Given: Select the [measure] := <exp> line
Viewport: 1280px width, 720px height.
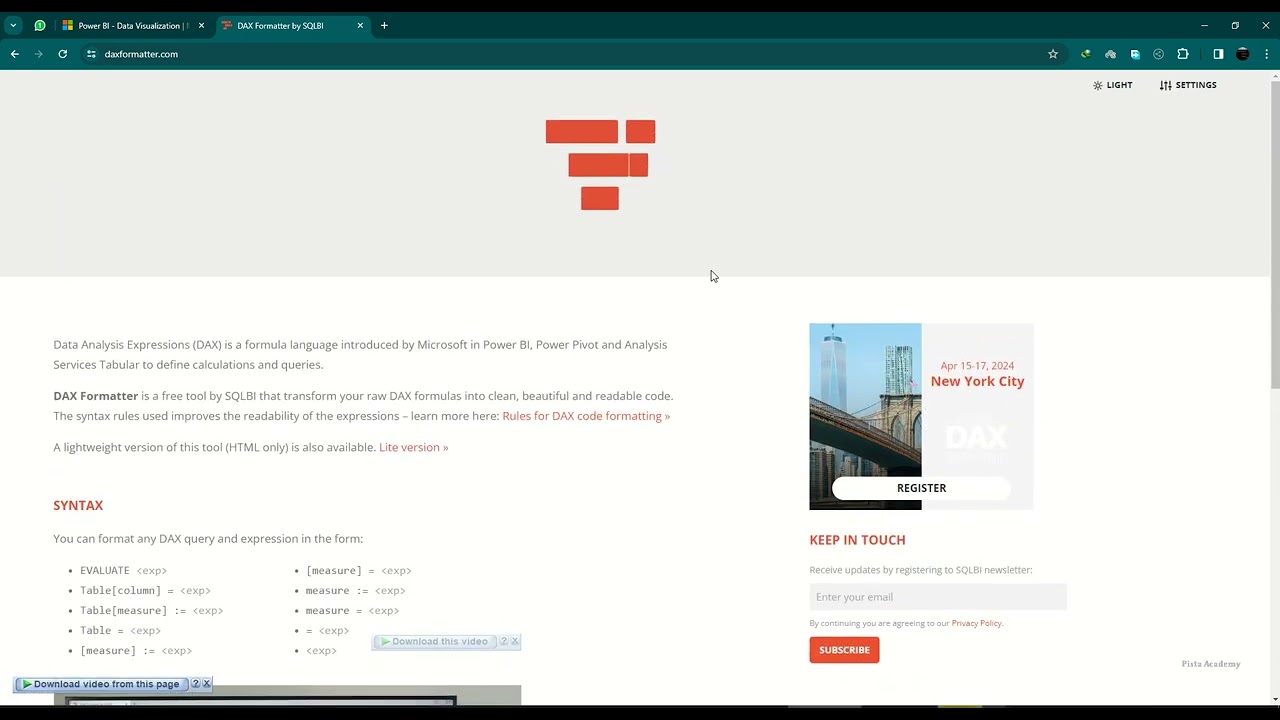Looking at the screenshot, I should point(136,651).
